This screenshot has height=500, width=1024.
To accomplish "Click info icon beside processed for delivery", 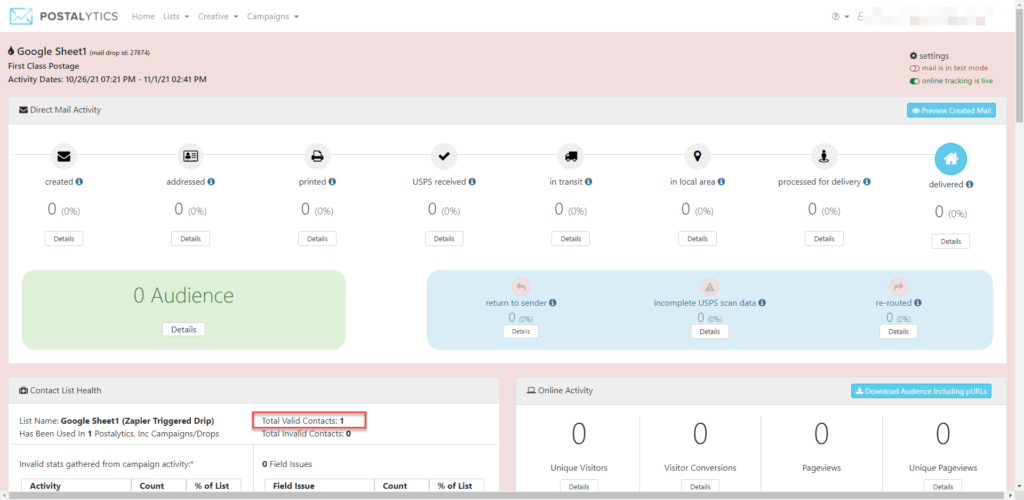I will coord(867,182).
